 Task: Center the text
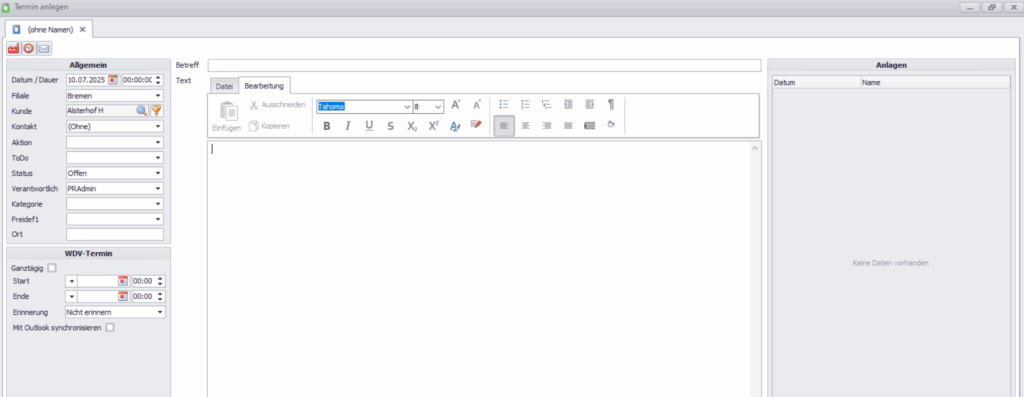(526, 125)
